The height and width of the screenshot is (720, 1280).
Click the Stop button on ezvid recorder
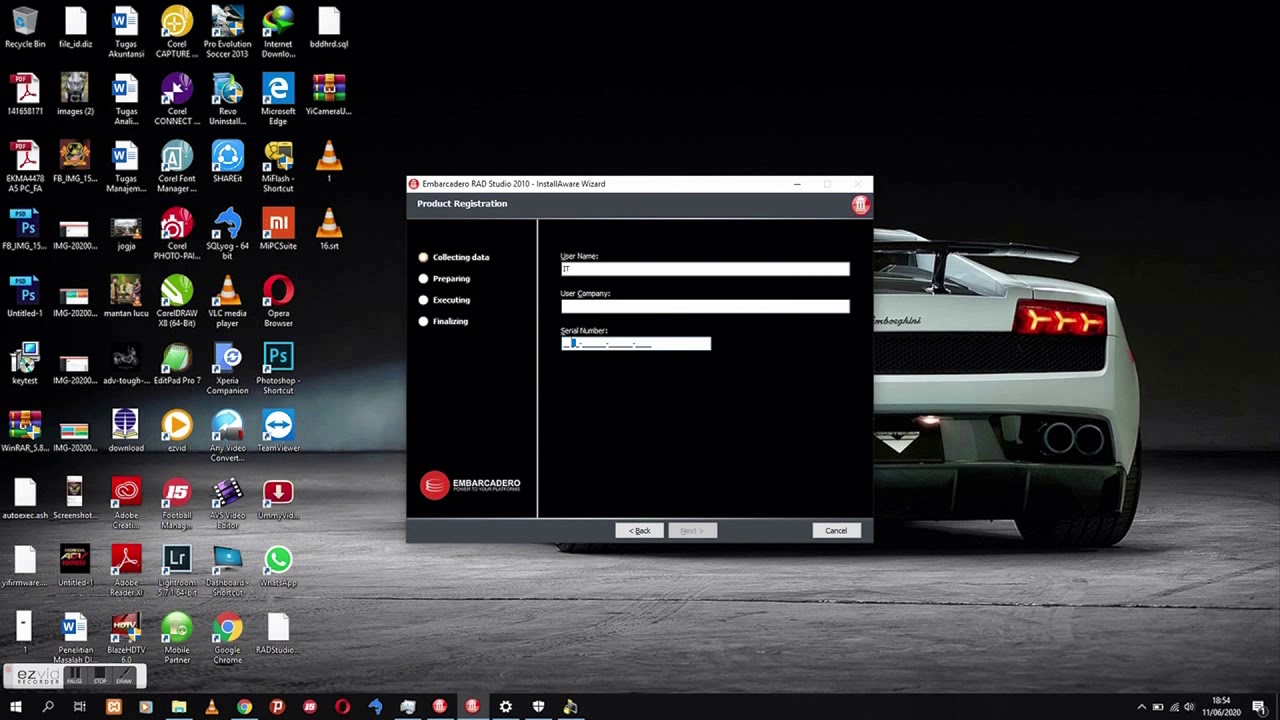pos(100,677)
